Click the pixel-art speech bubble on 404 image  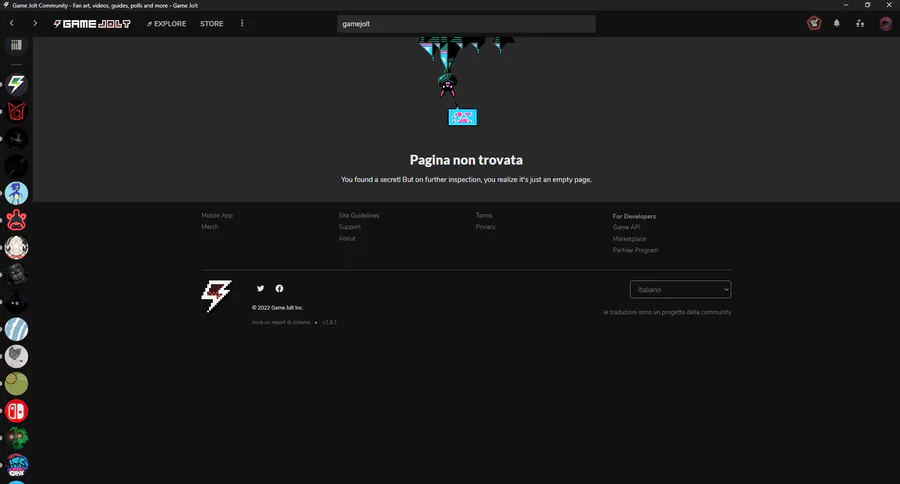(x=463, y=117)
